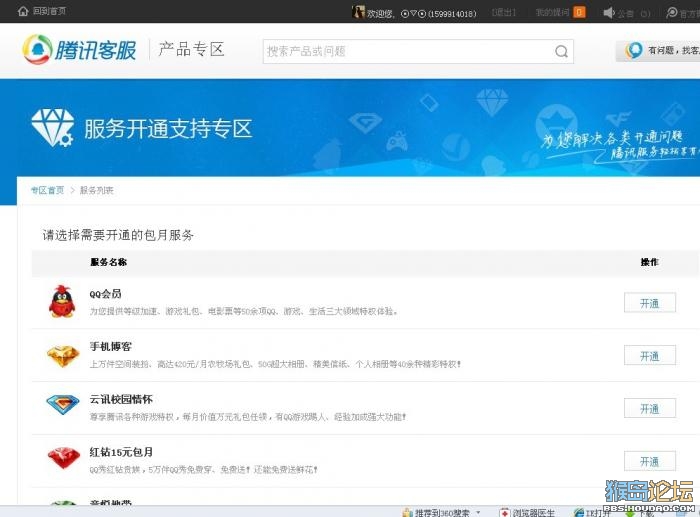This screenshot has width=700, height=517.
Task: Click the red diamond icon for 红钻15元包月
Action: [63, 458]
